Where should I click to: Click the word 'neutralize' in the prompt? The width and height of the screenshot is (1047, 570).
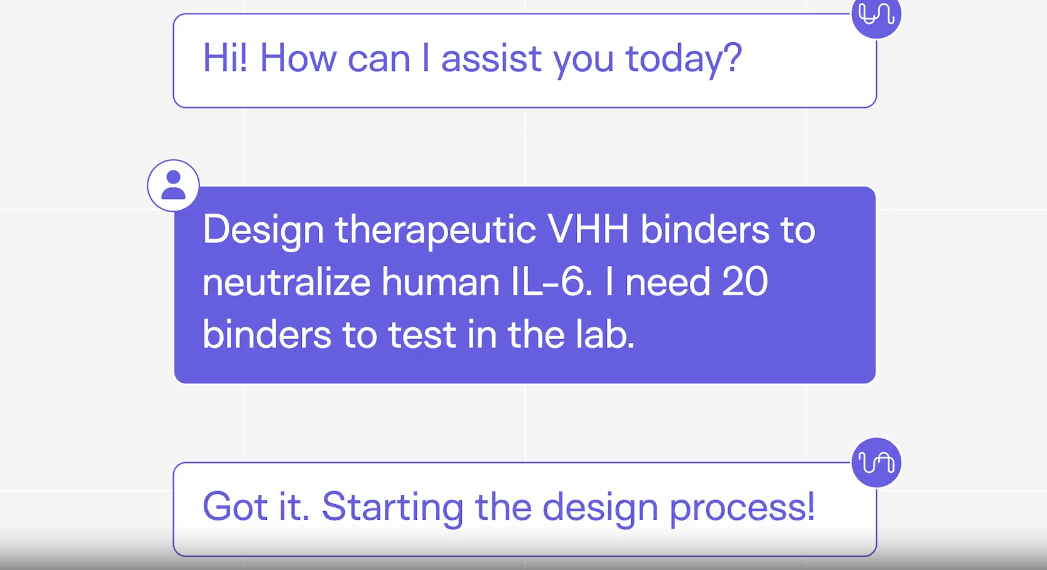click(x=286, y=282)
